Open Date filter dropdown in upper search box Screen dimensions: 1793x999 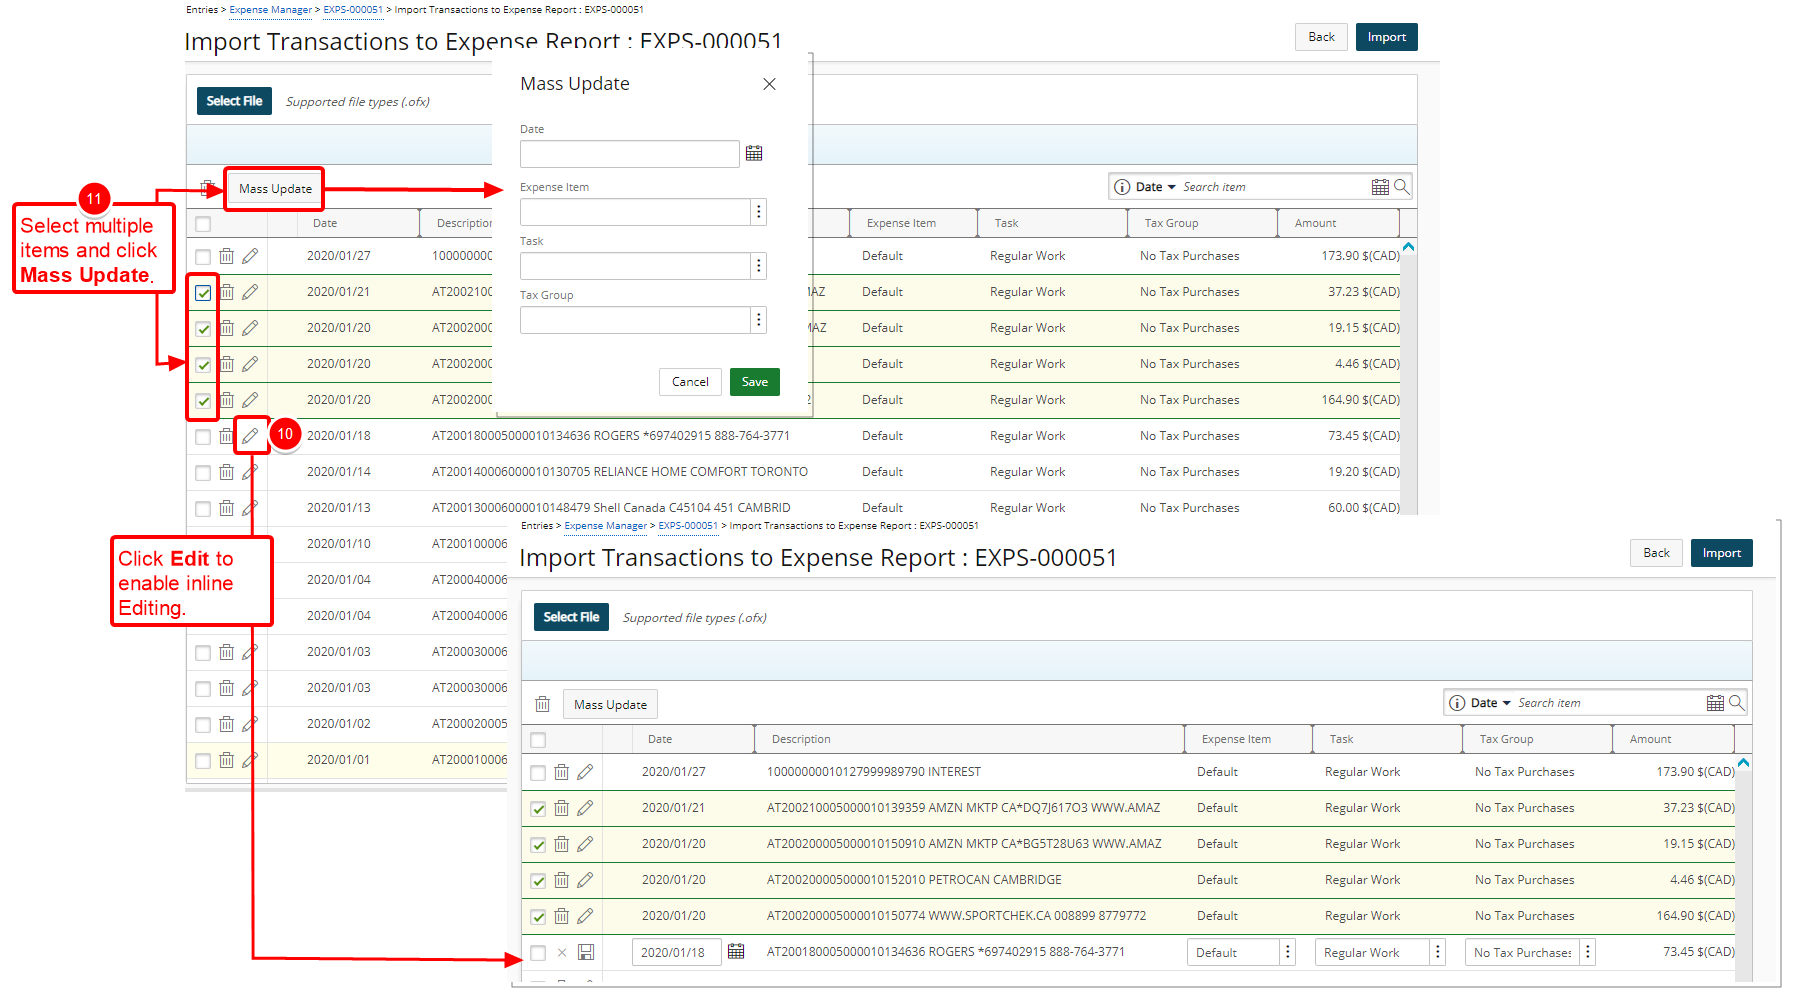(x=1156, y=187)
